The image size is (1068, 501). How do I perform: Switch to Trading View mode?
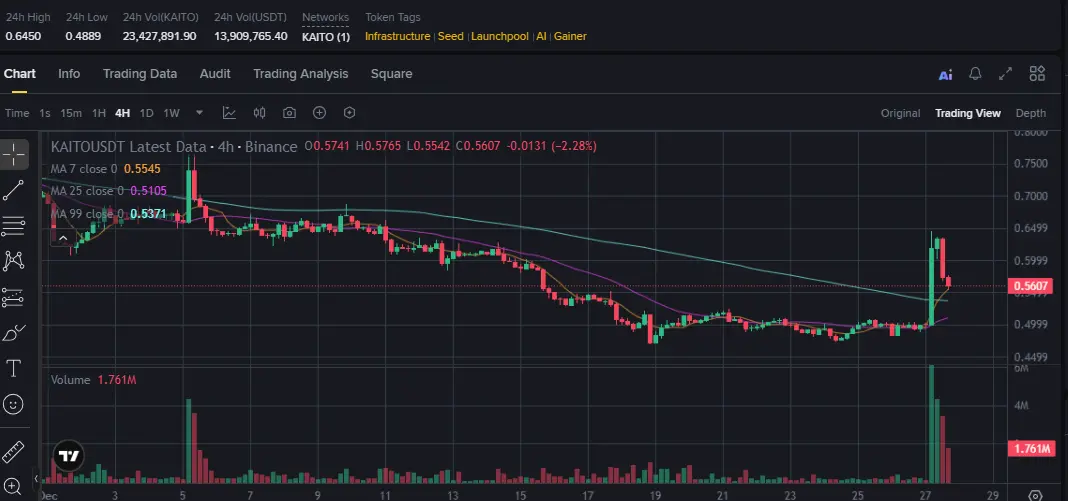(x=968, y=113)
